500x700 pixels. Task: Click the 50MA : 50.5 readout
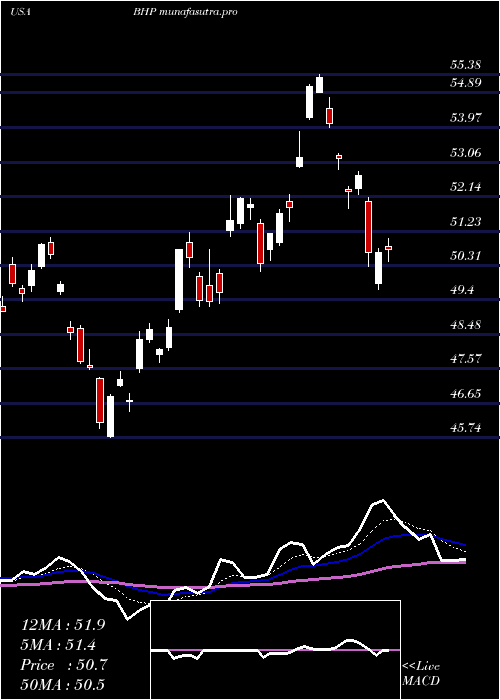[x=63, y=685]
